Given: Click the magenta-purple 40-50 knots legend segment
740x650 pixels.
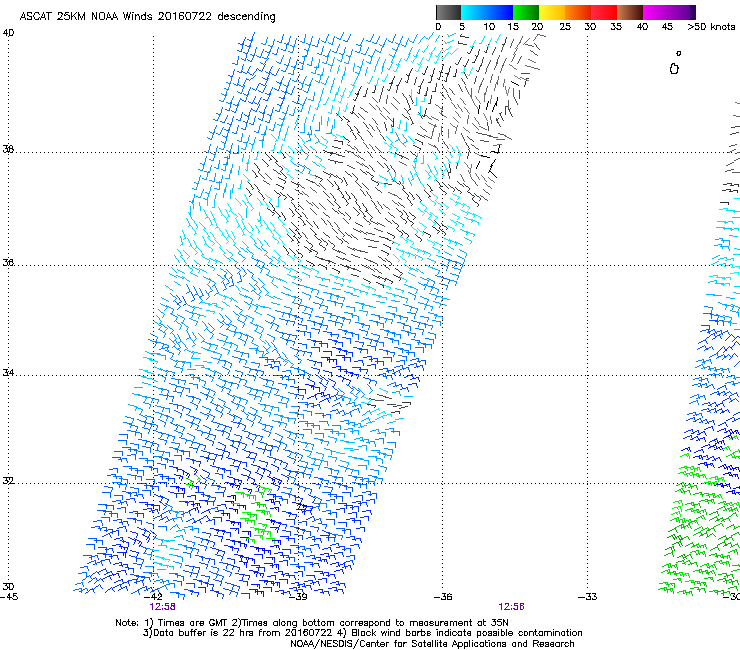Looking at the screenshot, I should (669, 12).
